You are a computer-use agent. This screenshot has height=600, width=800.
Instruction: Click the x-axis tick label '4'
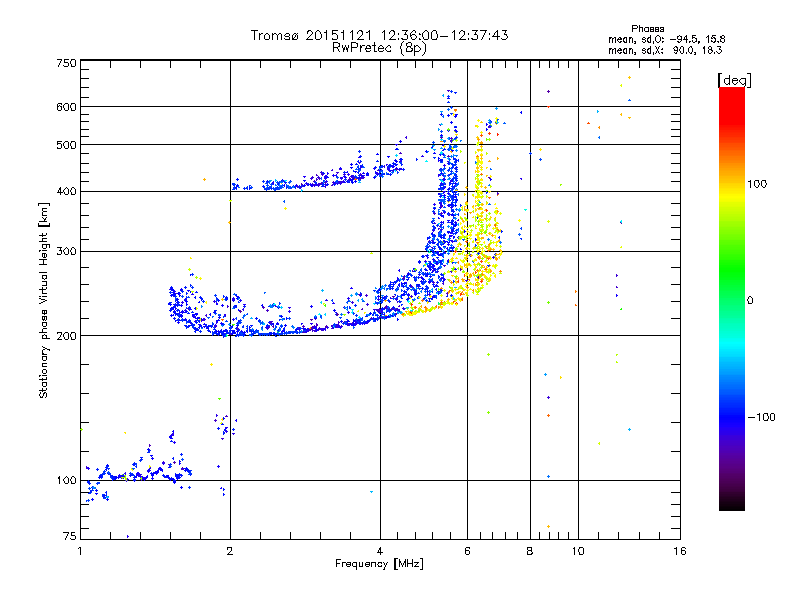coord(380,551)
